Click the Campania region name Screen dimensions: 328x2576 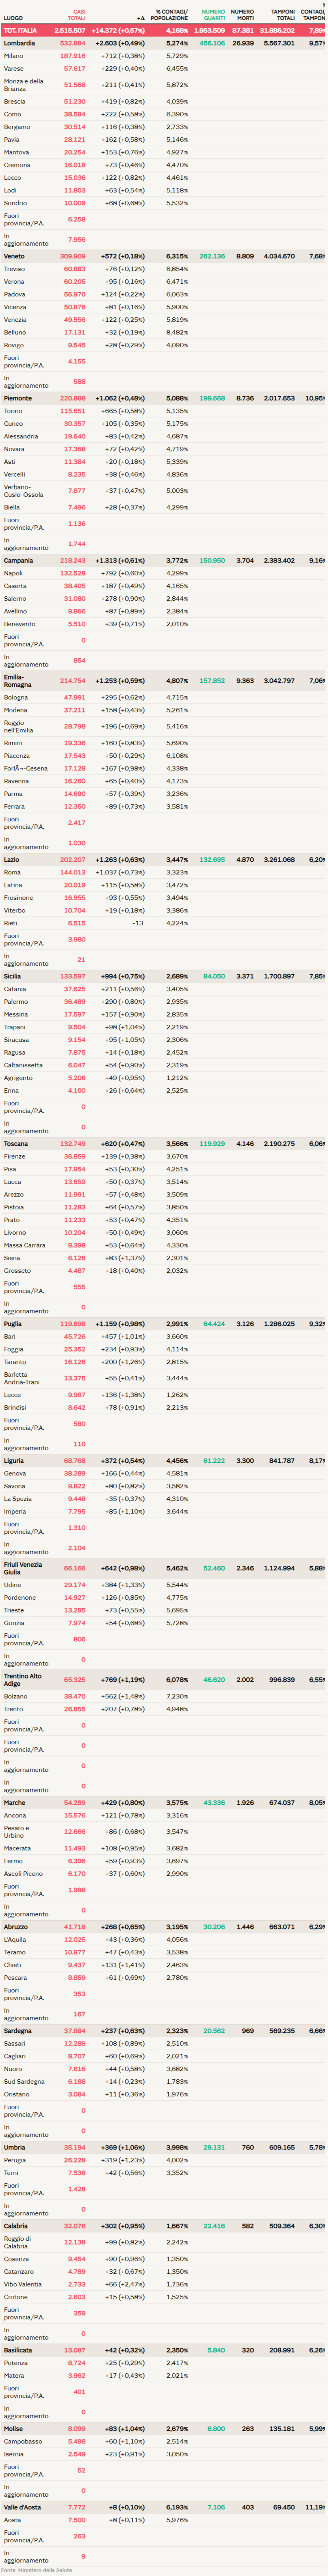18,561
